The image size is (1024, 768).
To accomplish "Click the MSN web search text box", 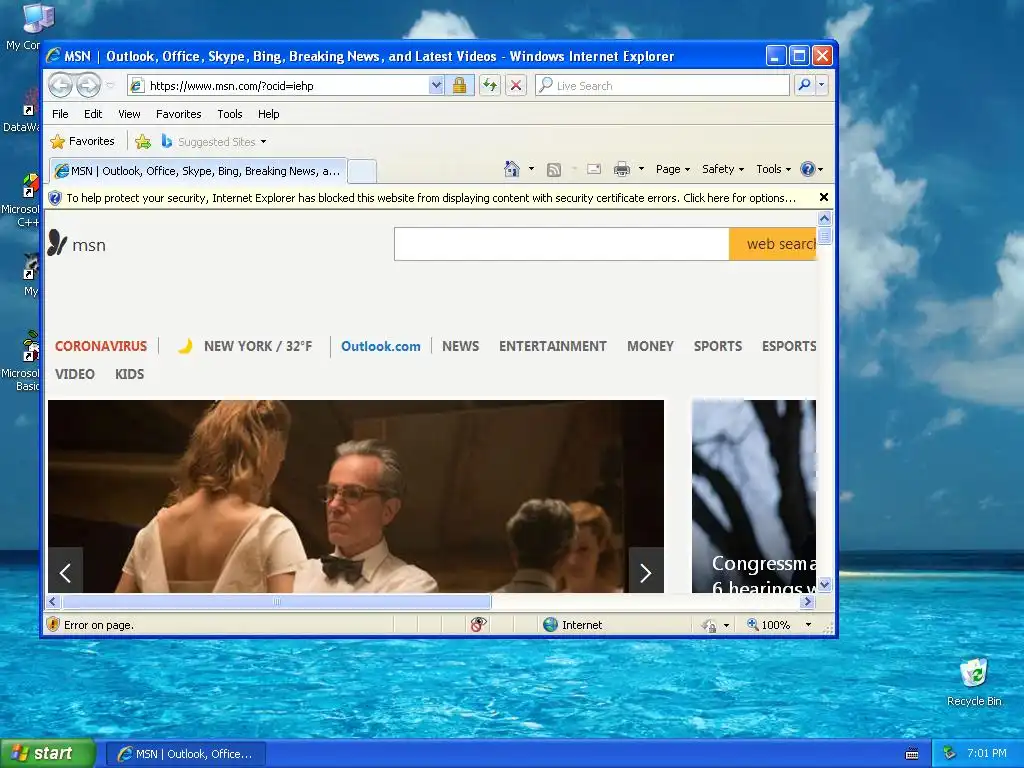I will 562,244.
